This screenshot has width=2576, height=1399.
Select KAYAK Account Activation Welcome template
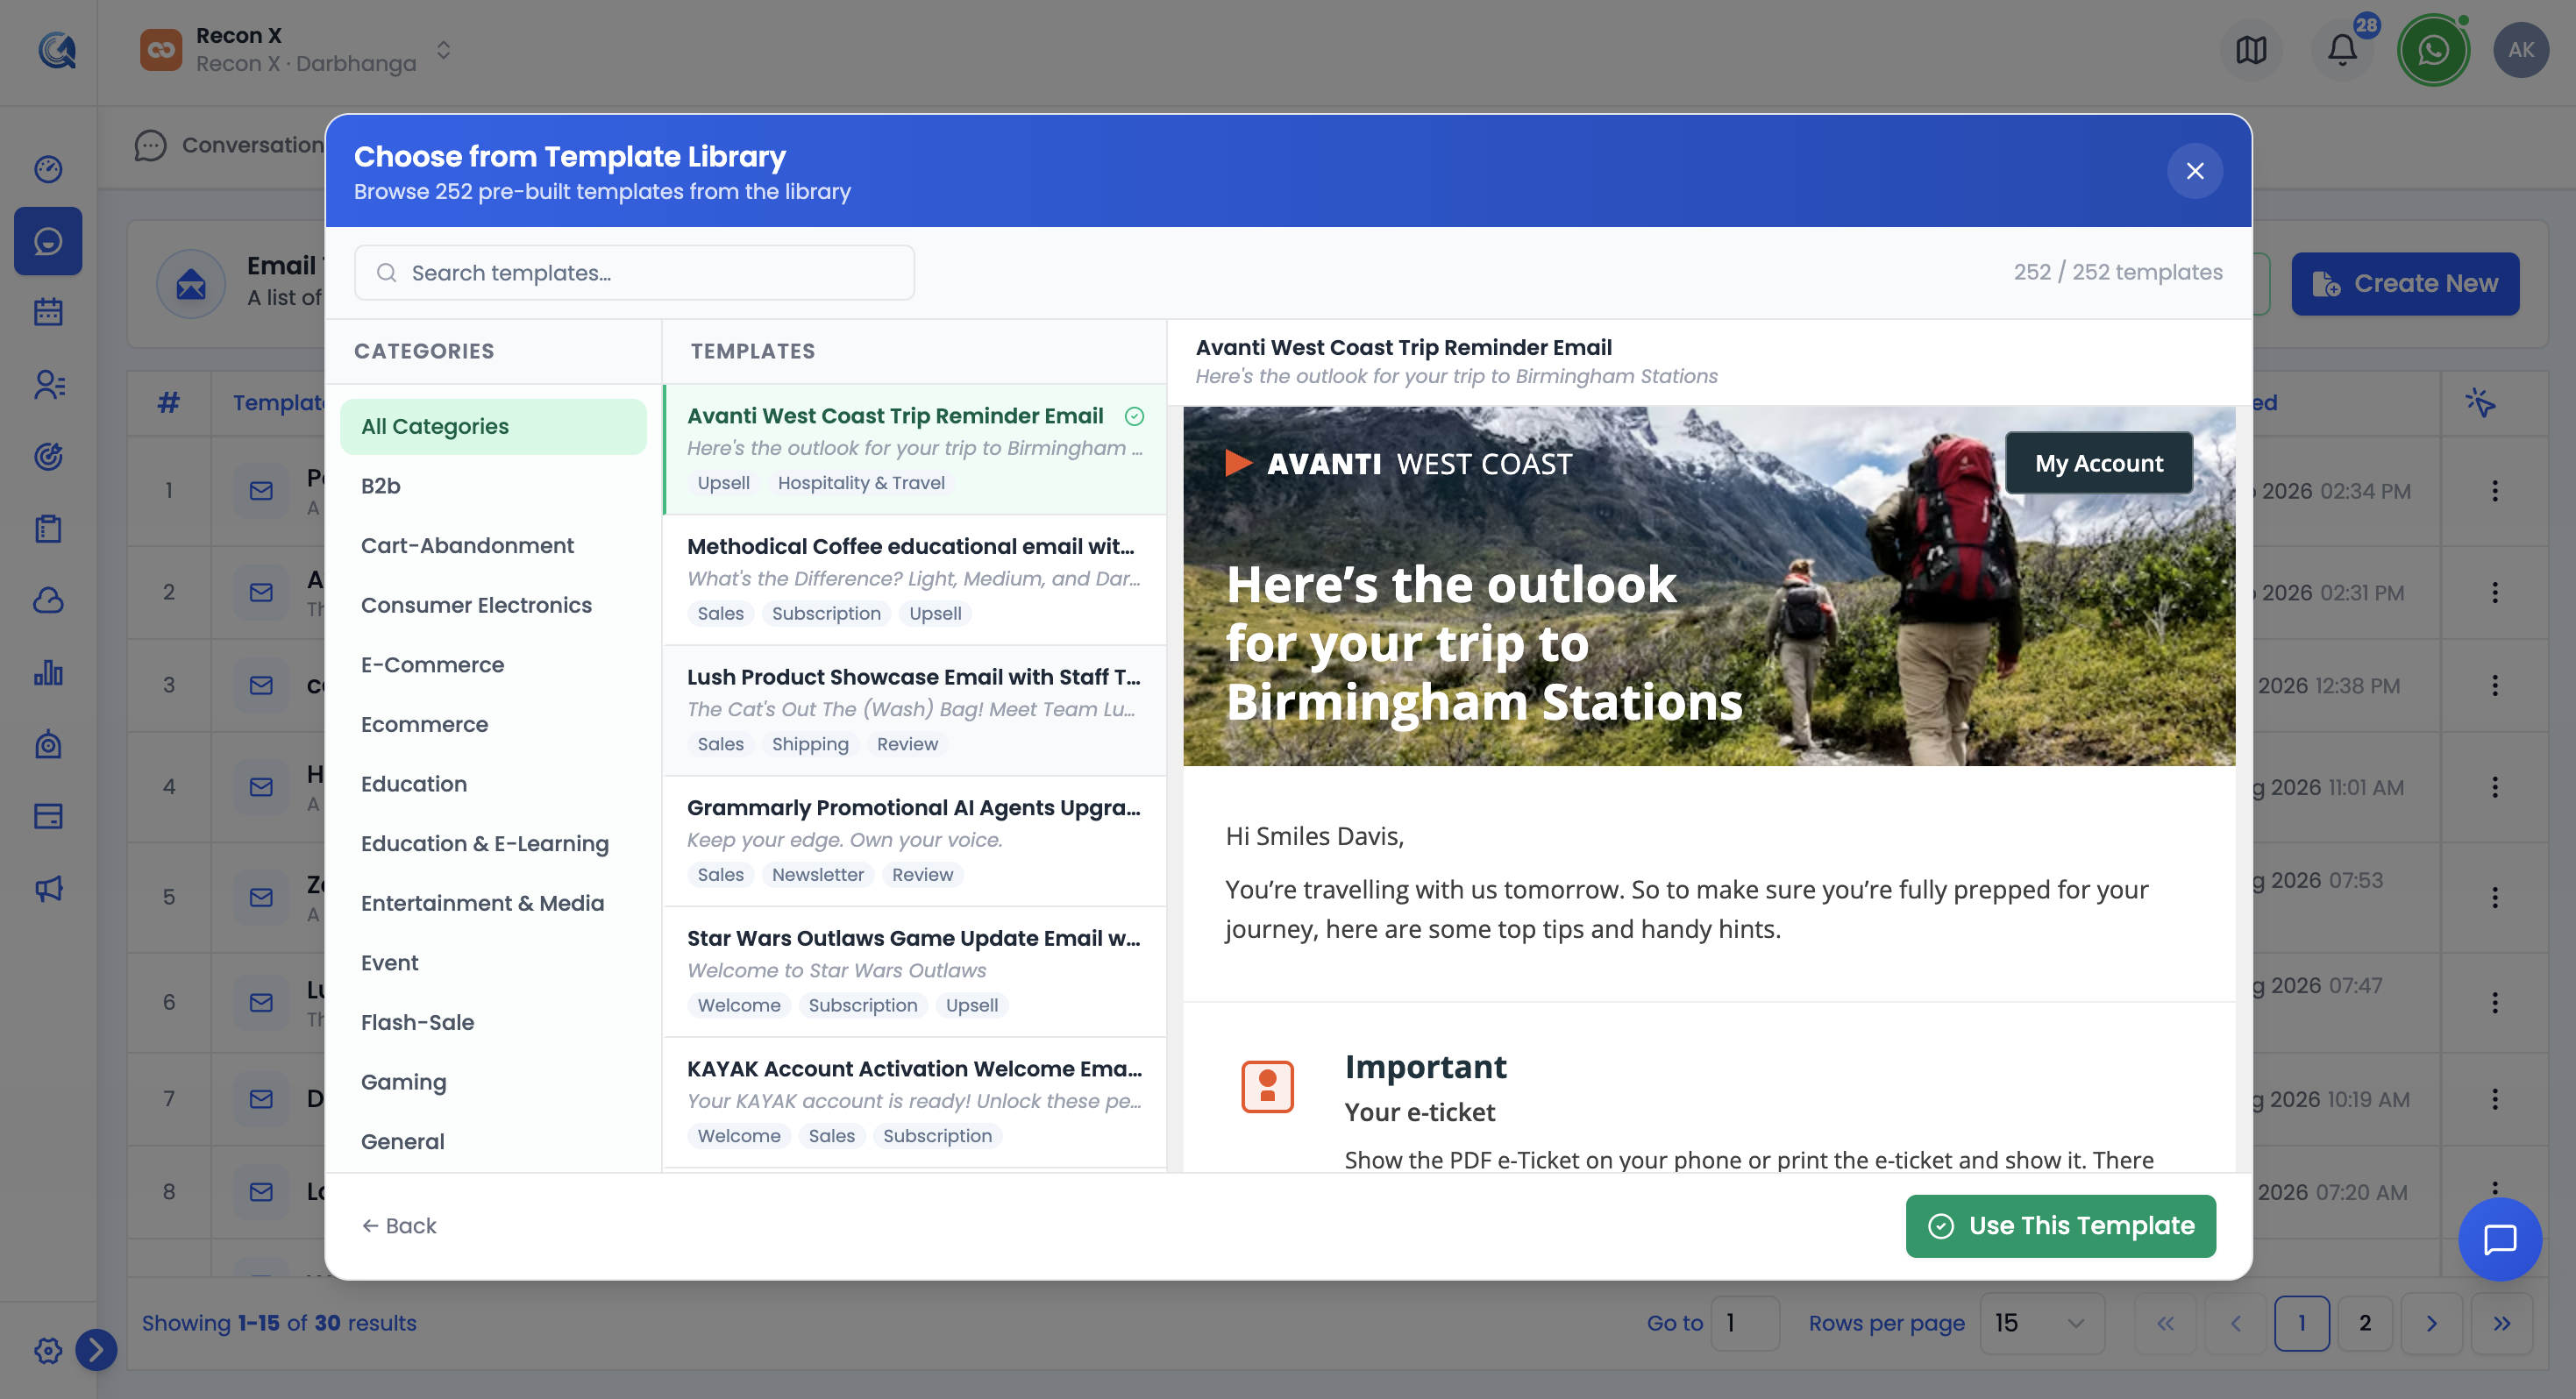coord(914,1102)
